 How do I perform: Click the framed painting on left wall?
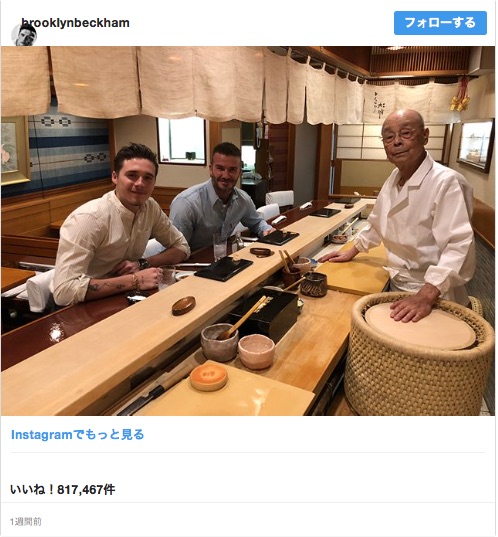click(14, 151)
